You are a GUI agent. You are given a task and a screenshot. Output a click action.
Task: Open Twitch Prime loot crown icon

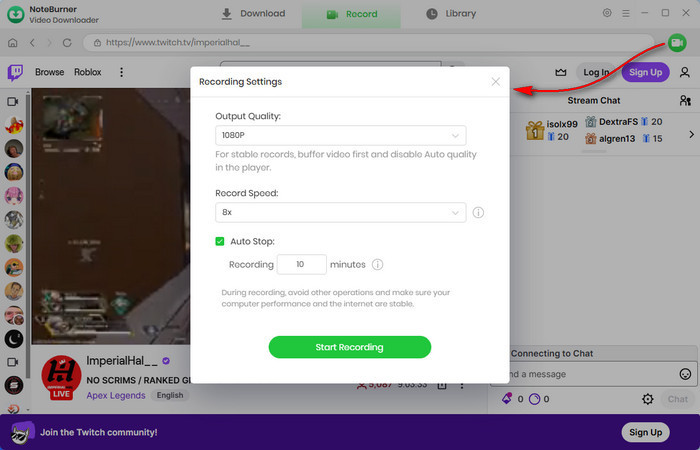[560, 72]
